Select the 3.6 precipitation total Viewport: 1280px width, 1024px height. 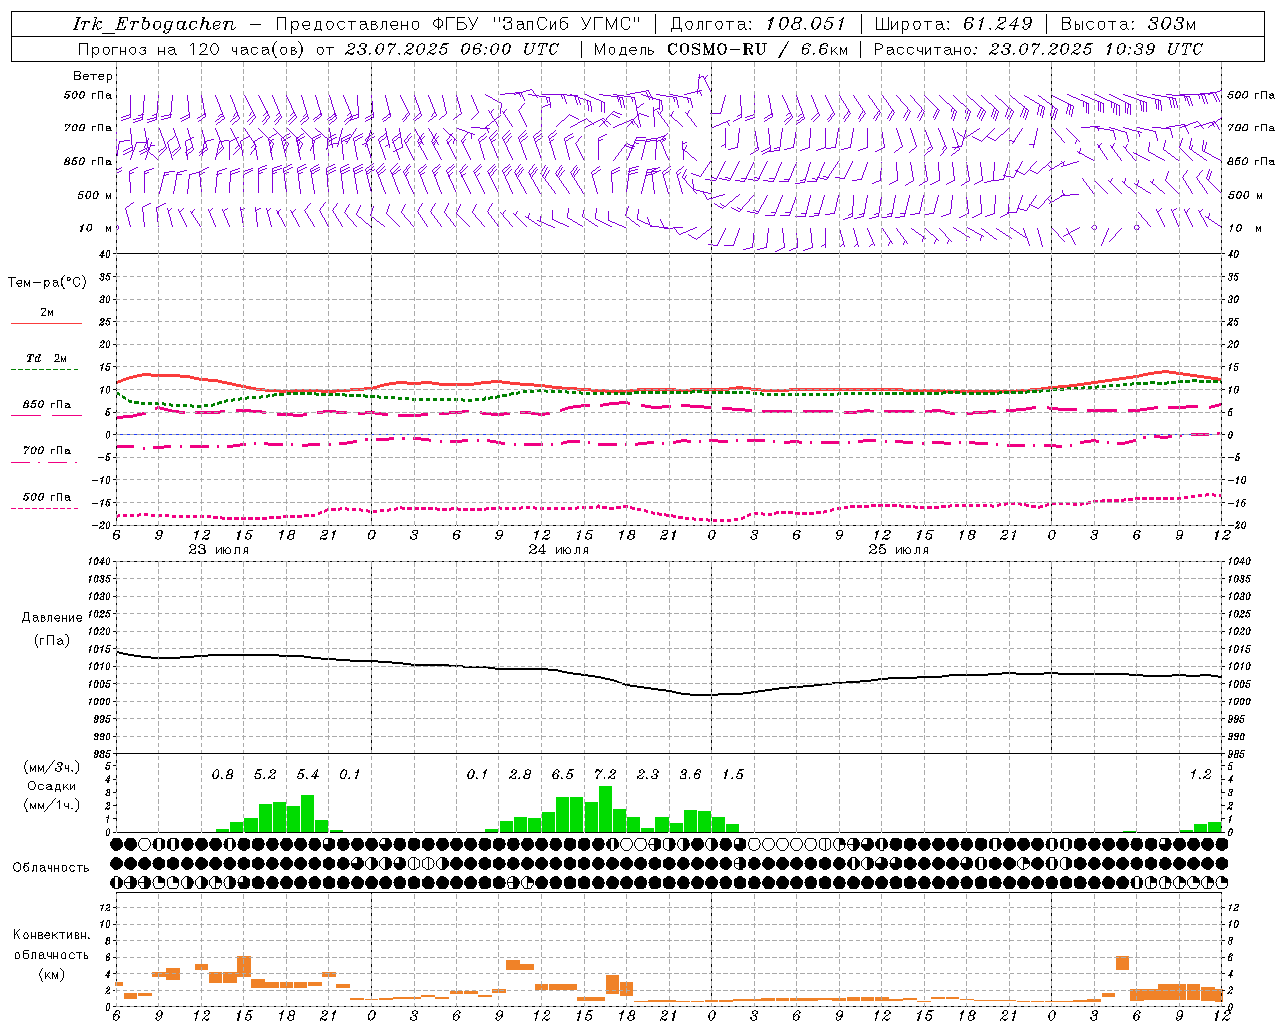click(x=690, y=774)
